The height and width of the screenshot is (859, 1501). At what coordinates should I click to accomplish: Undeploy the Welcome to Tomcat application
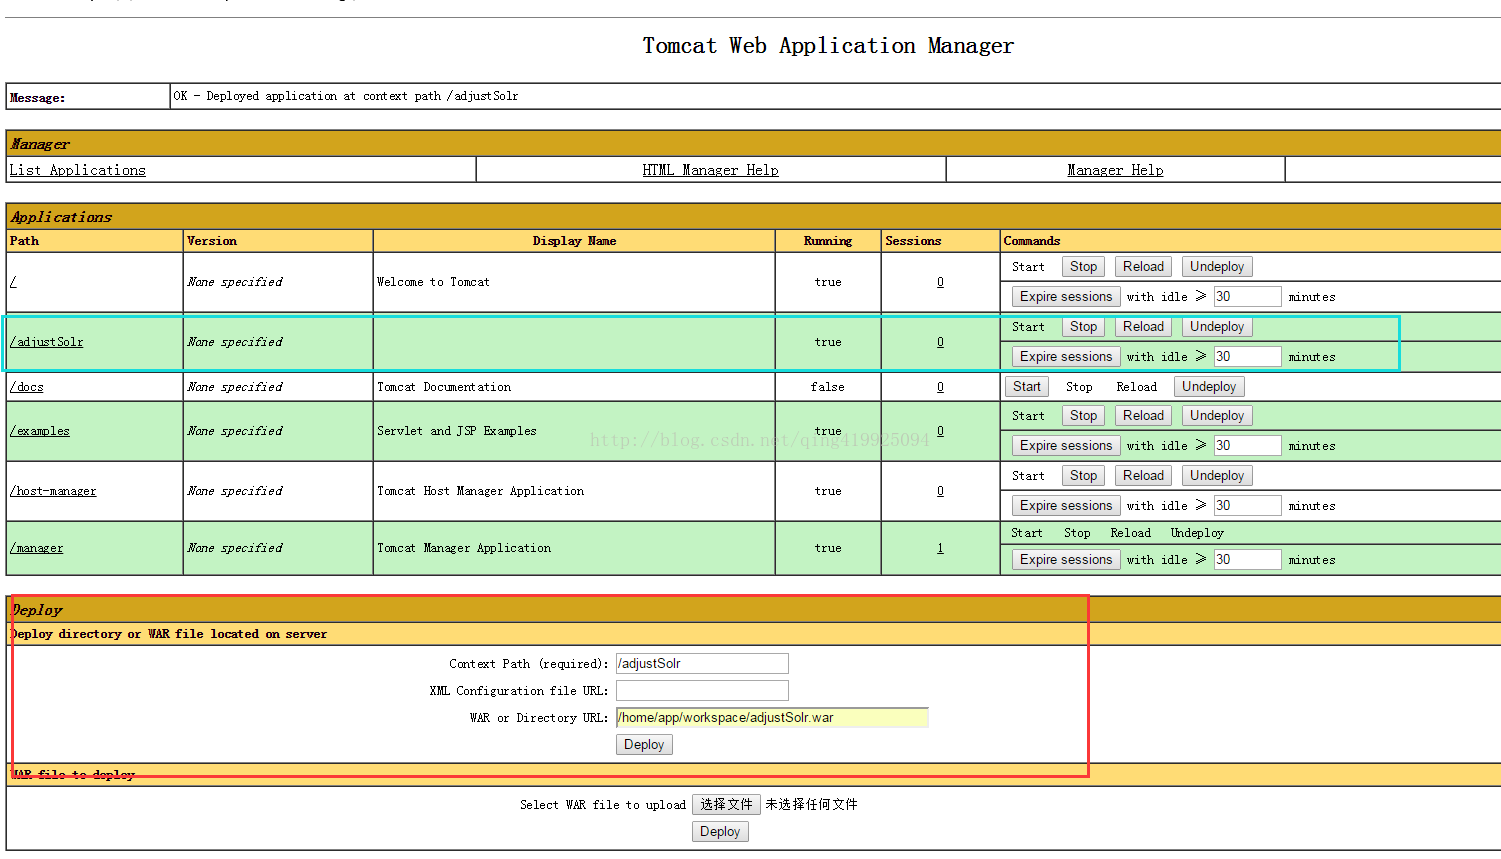[x=1217, y=267]
